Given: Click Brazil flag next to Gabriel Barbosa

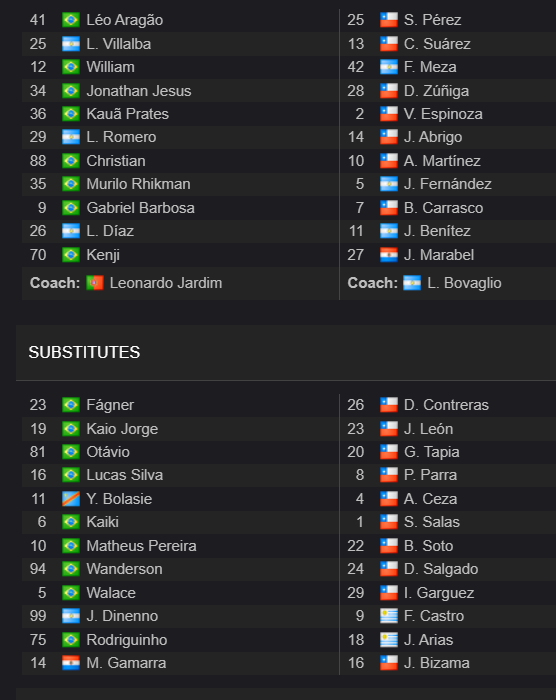Looking at the screenshot, I should coord(71,208).
